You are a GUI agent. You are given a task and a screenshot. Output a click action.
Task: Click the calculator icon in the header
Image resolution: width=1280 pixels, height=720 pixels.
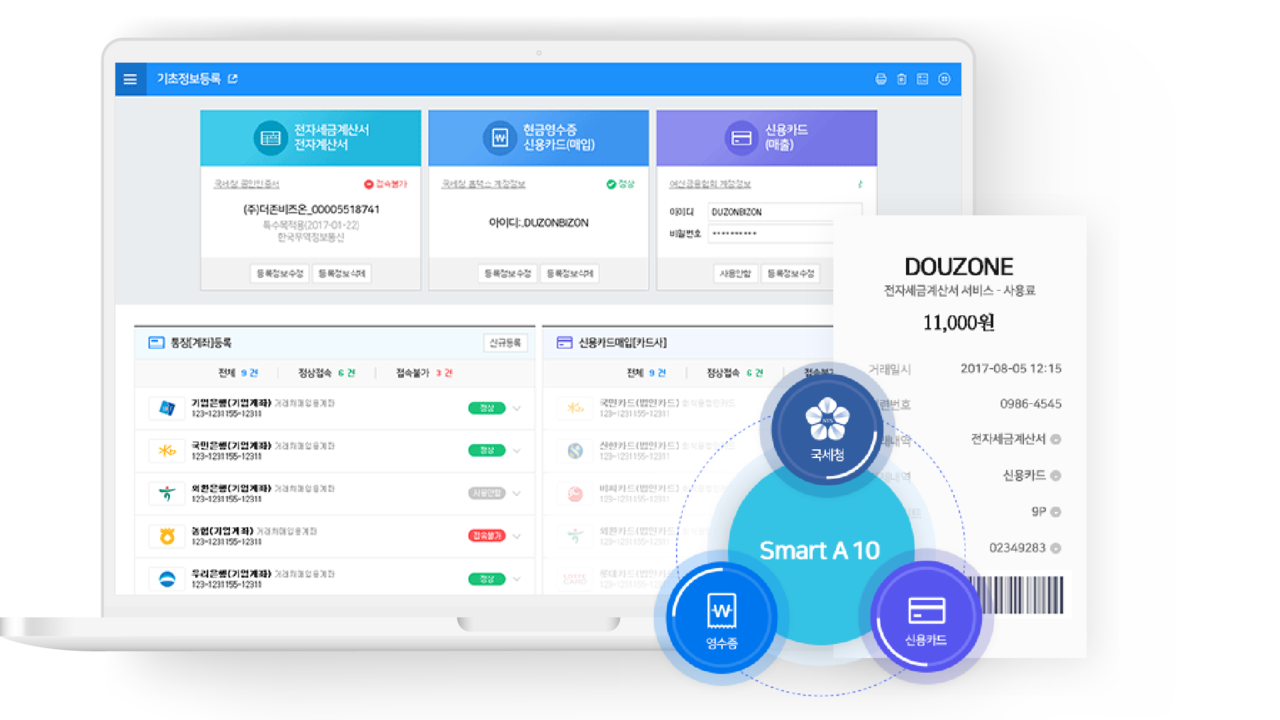tap(923, 79)
